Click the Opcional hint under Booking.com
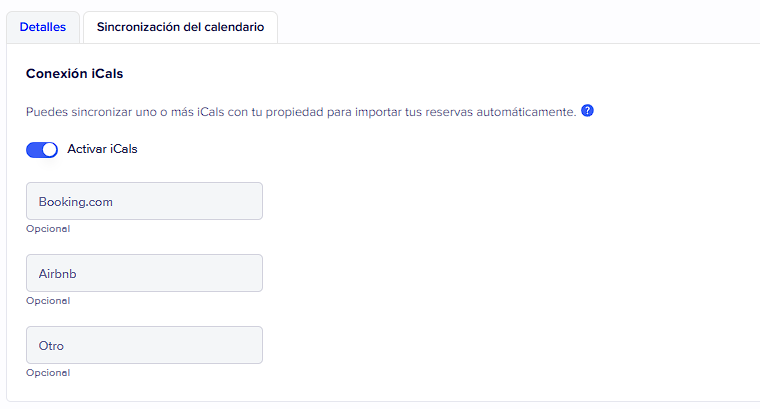This screenshot has width=760, height=409. [48, 229]
